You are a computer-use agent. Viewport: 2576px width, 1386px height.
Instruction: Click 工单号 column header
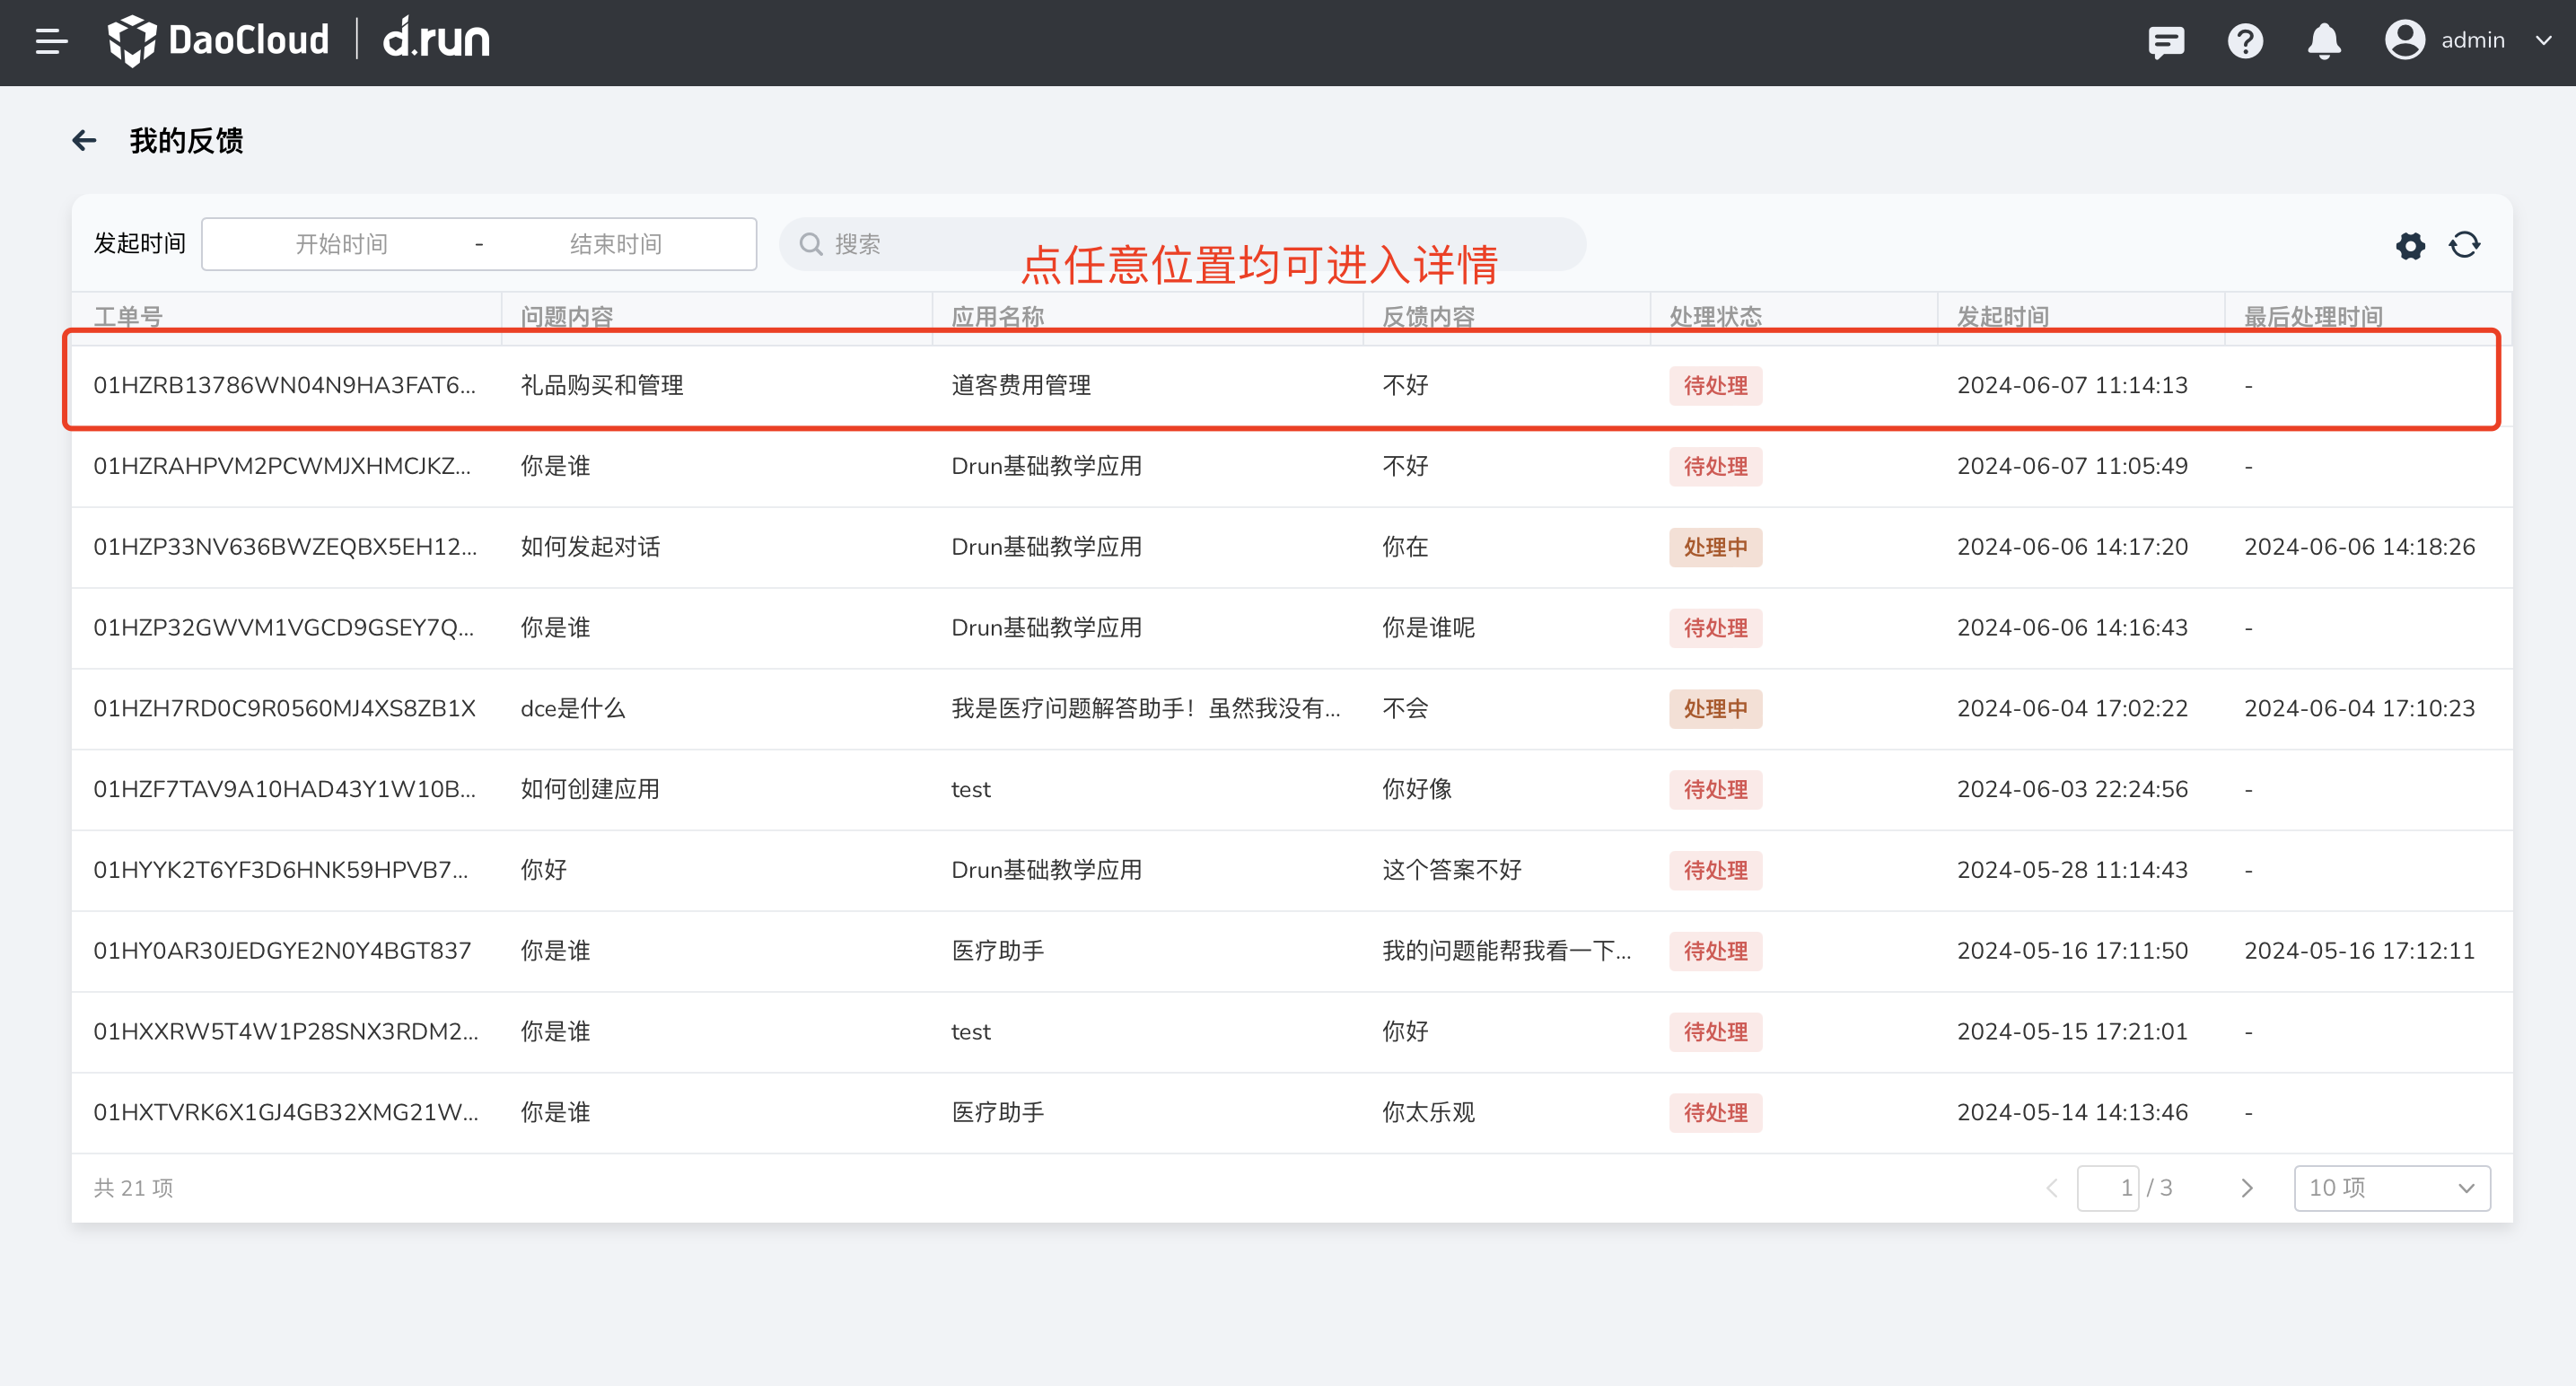(x=128, y=317)
